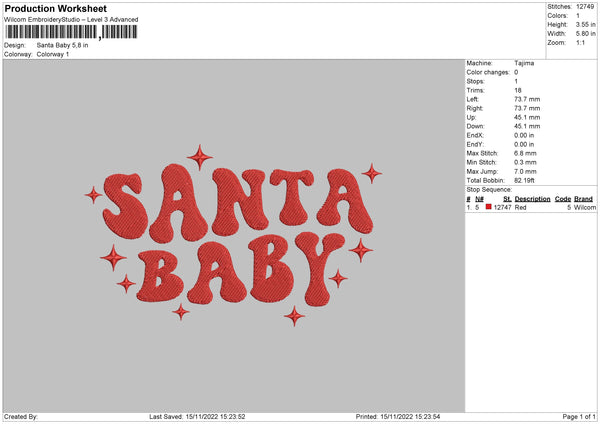
Task: Click the Left value 73.7 mm
Action: tap(527, 99)
